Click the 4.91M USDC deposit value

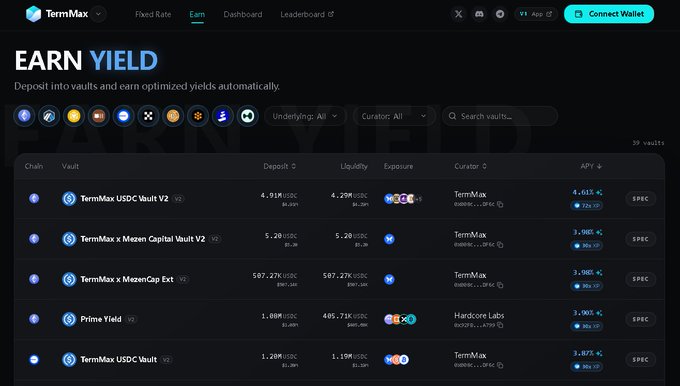(279, 196)
